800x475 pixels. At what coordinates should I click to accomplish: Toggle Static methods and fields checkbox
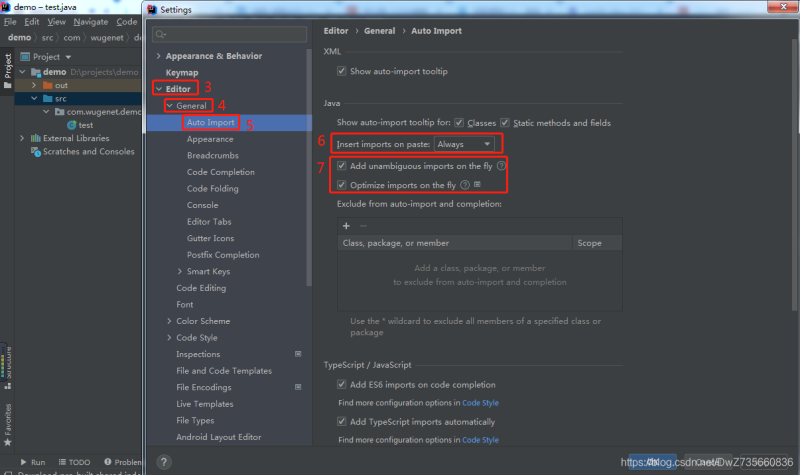(505, 122)
